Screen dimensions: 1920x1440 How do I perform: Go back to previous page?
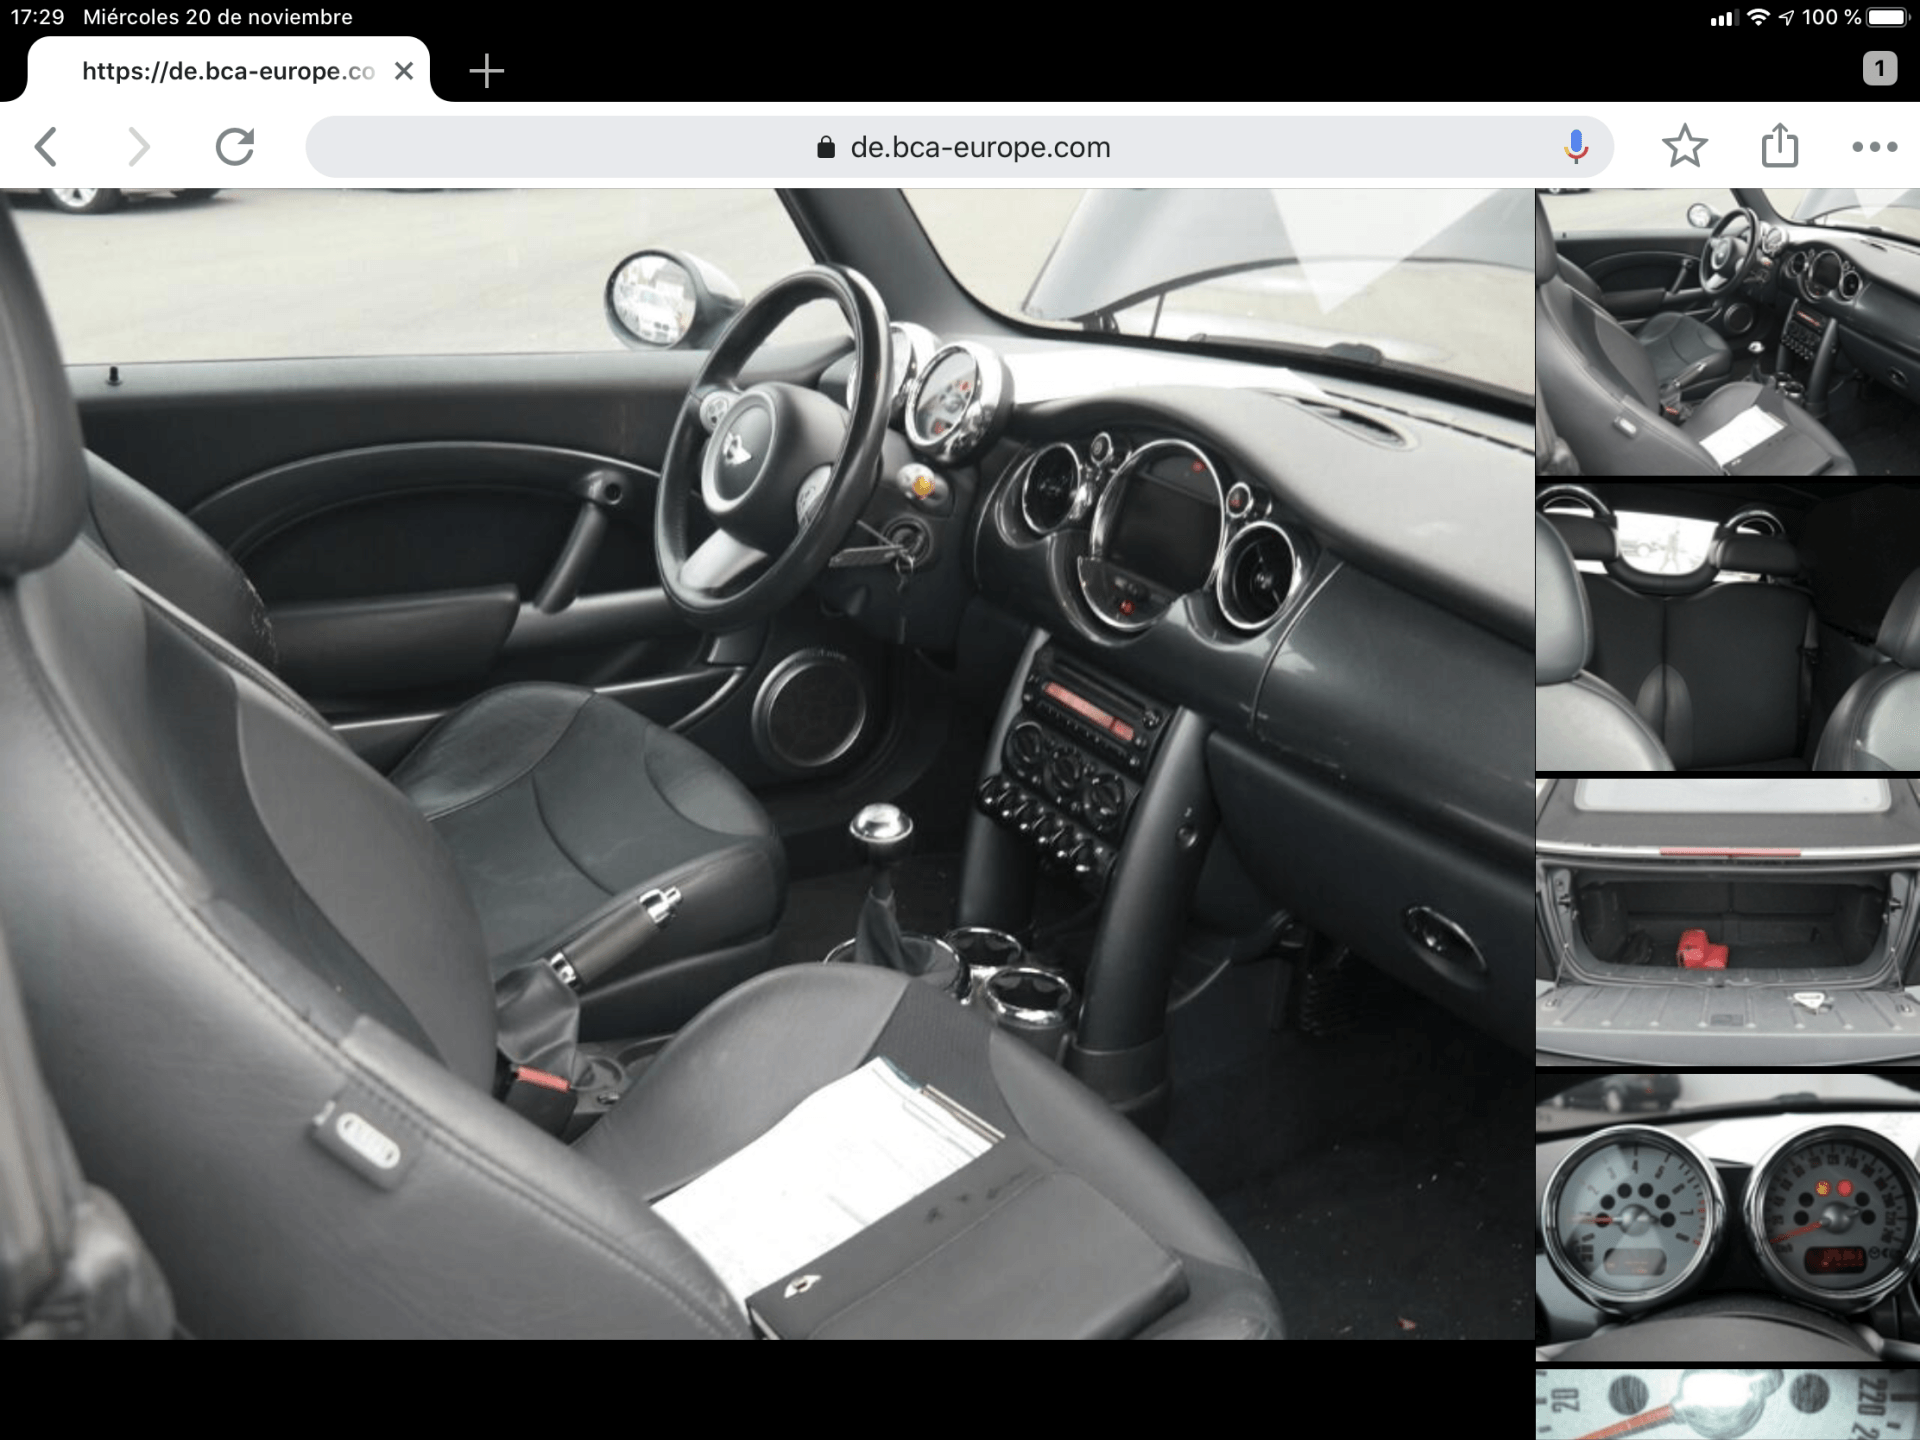46,147
